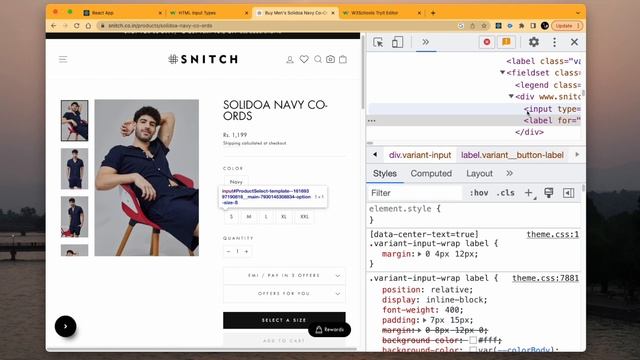Collapse the div element node
640x360 pixels.
click(511, 97)
